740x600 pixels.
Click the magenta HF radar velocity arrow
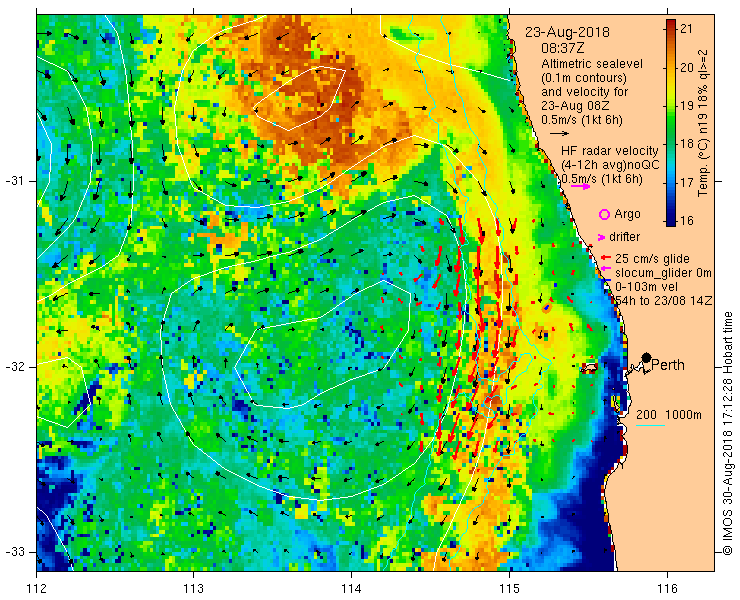(580, 186)
